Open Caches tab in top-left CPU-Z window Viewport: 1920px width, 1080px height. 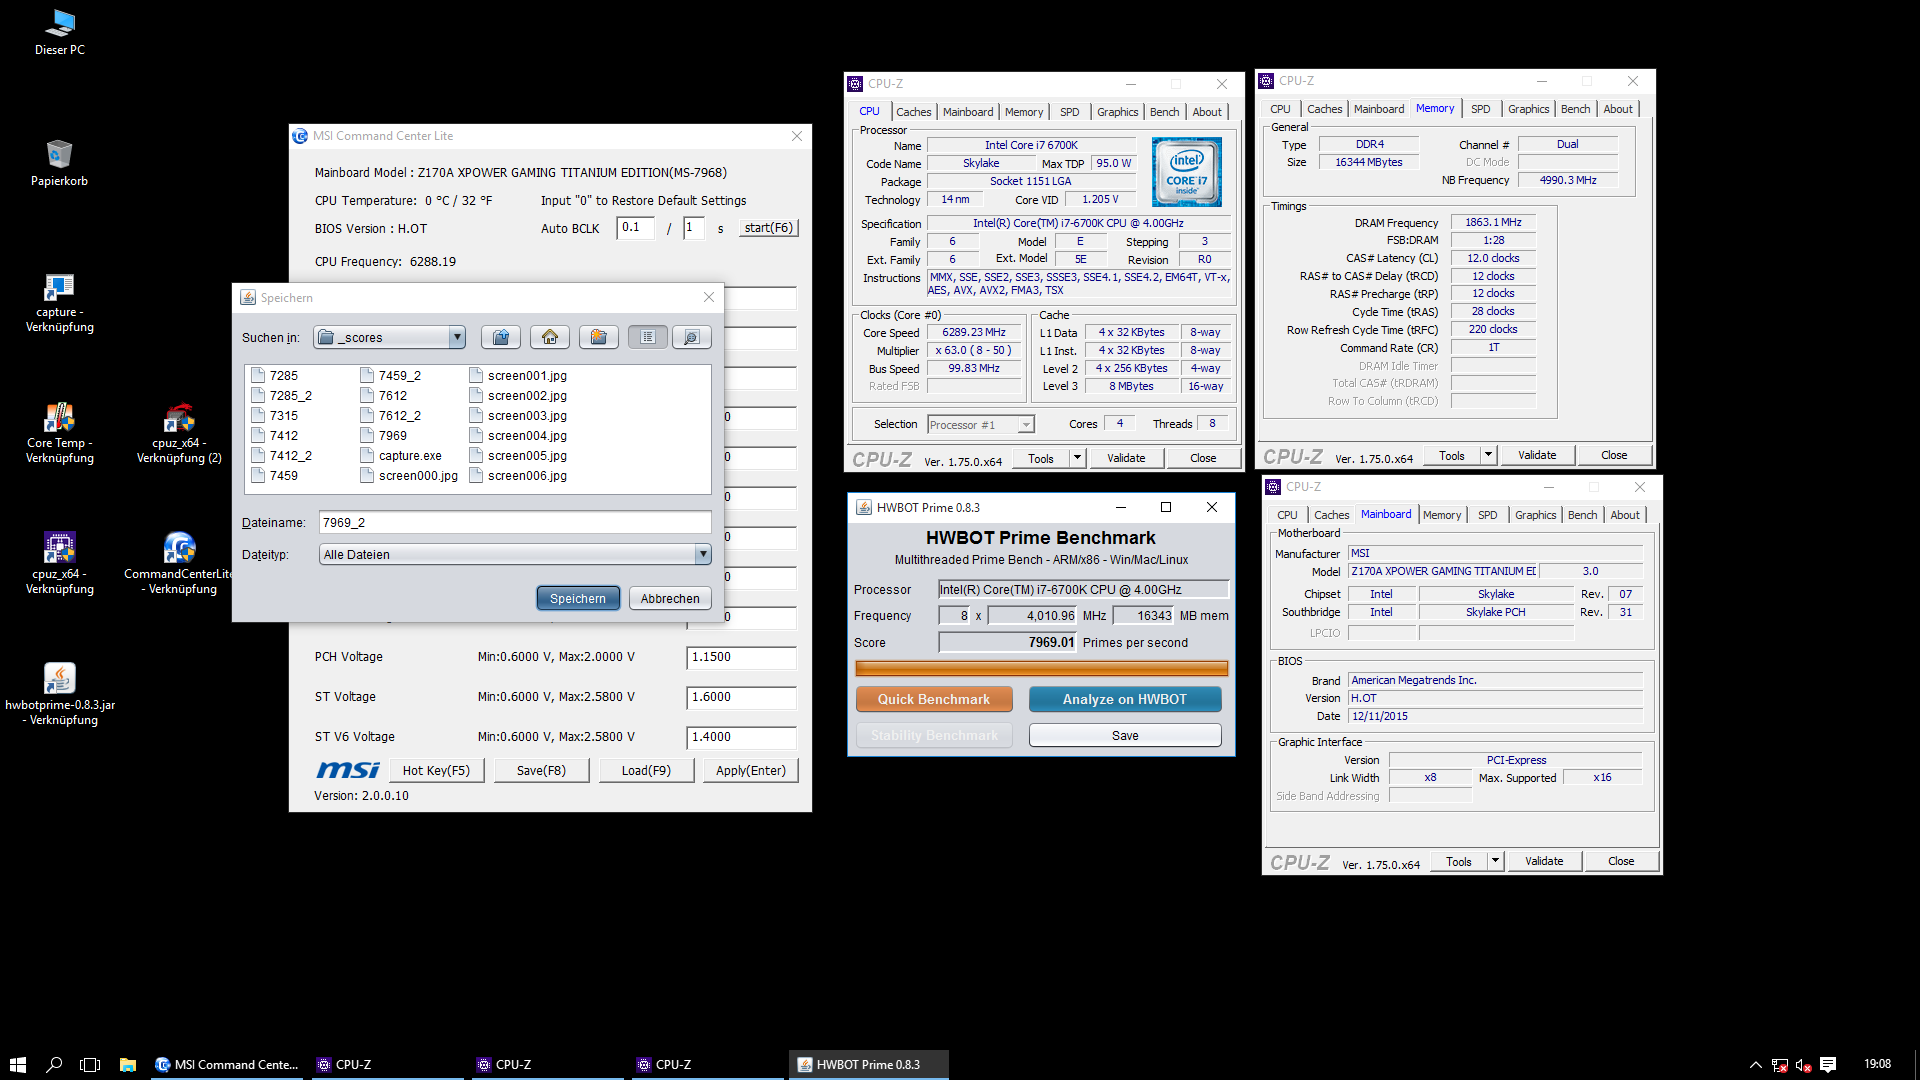913,112
